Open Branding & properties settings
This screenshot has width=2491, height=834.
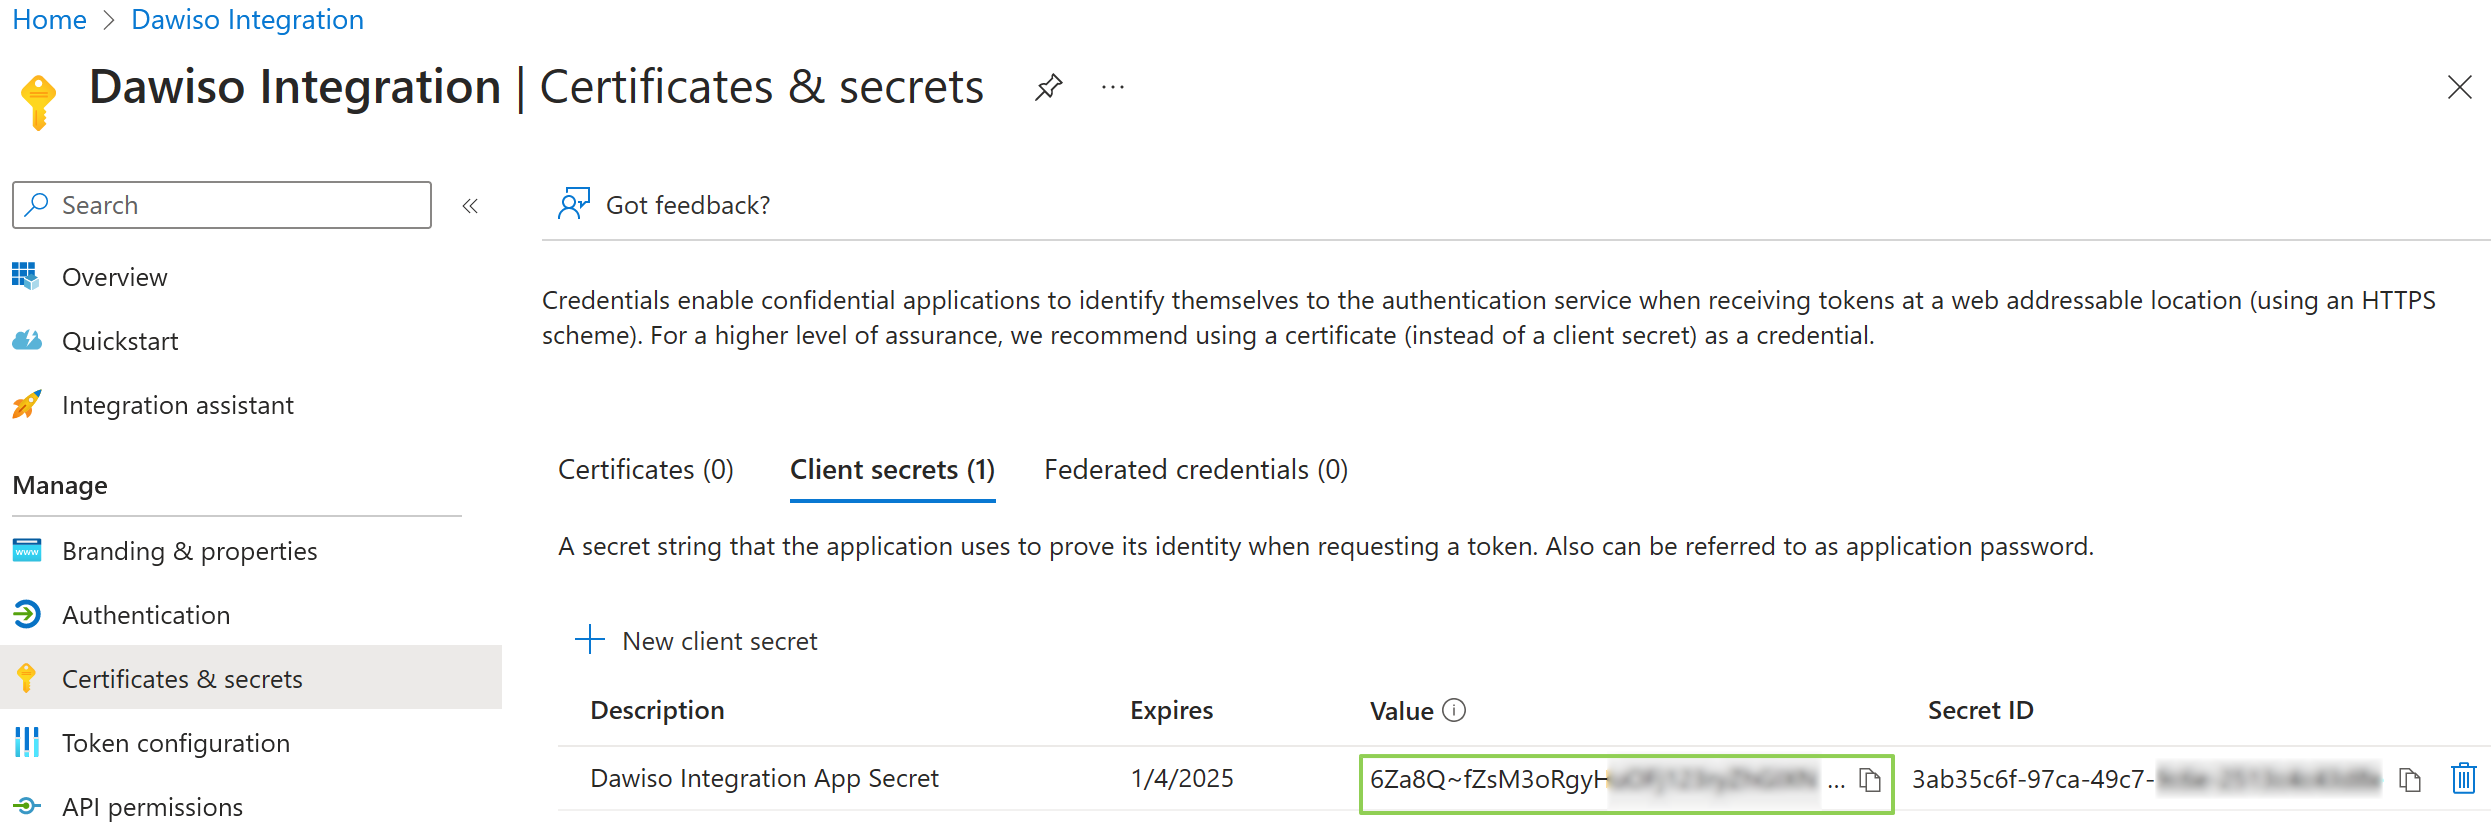tap(190, 550)
